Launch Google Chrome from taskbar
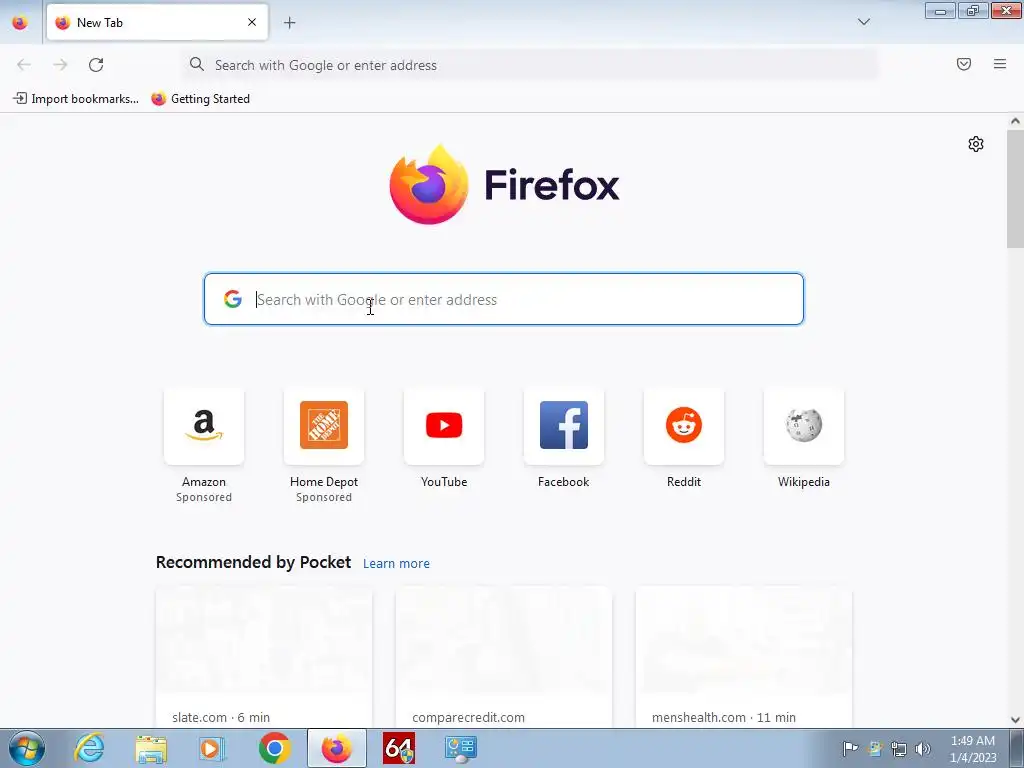 [x=274, y=748]
